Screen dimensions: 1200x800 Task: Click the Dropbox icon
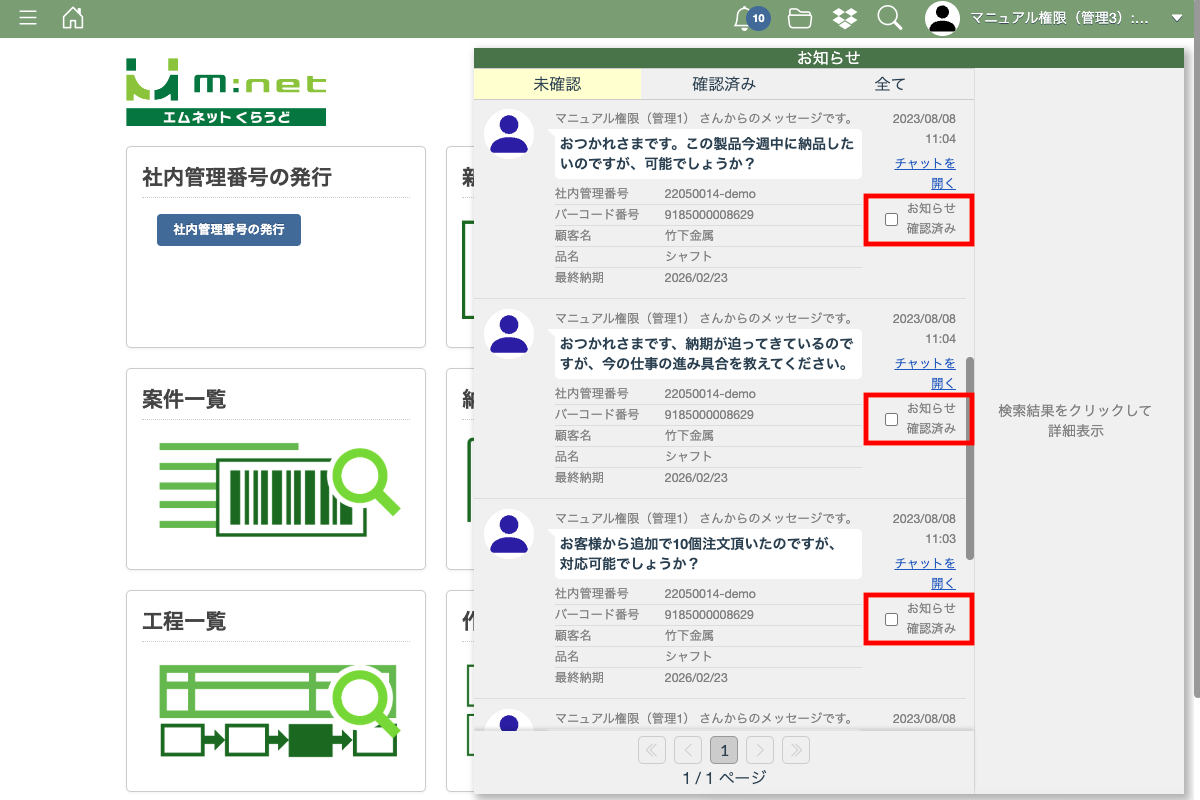[x=844, y=18]
